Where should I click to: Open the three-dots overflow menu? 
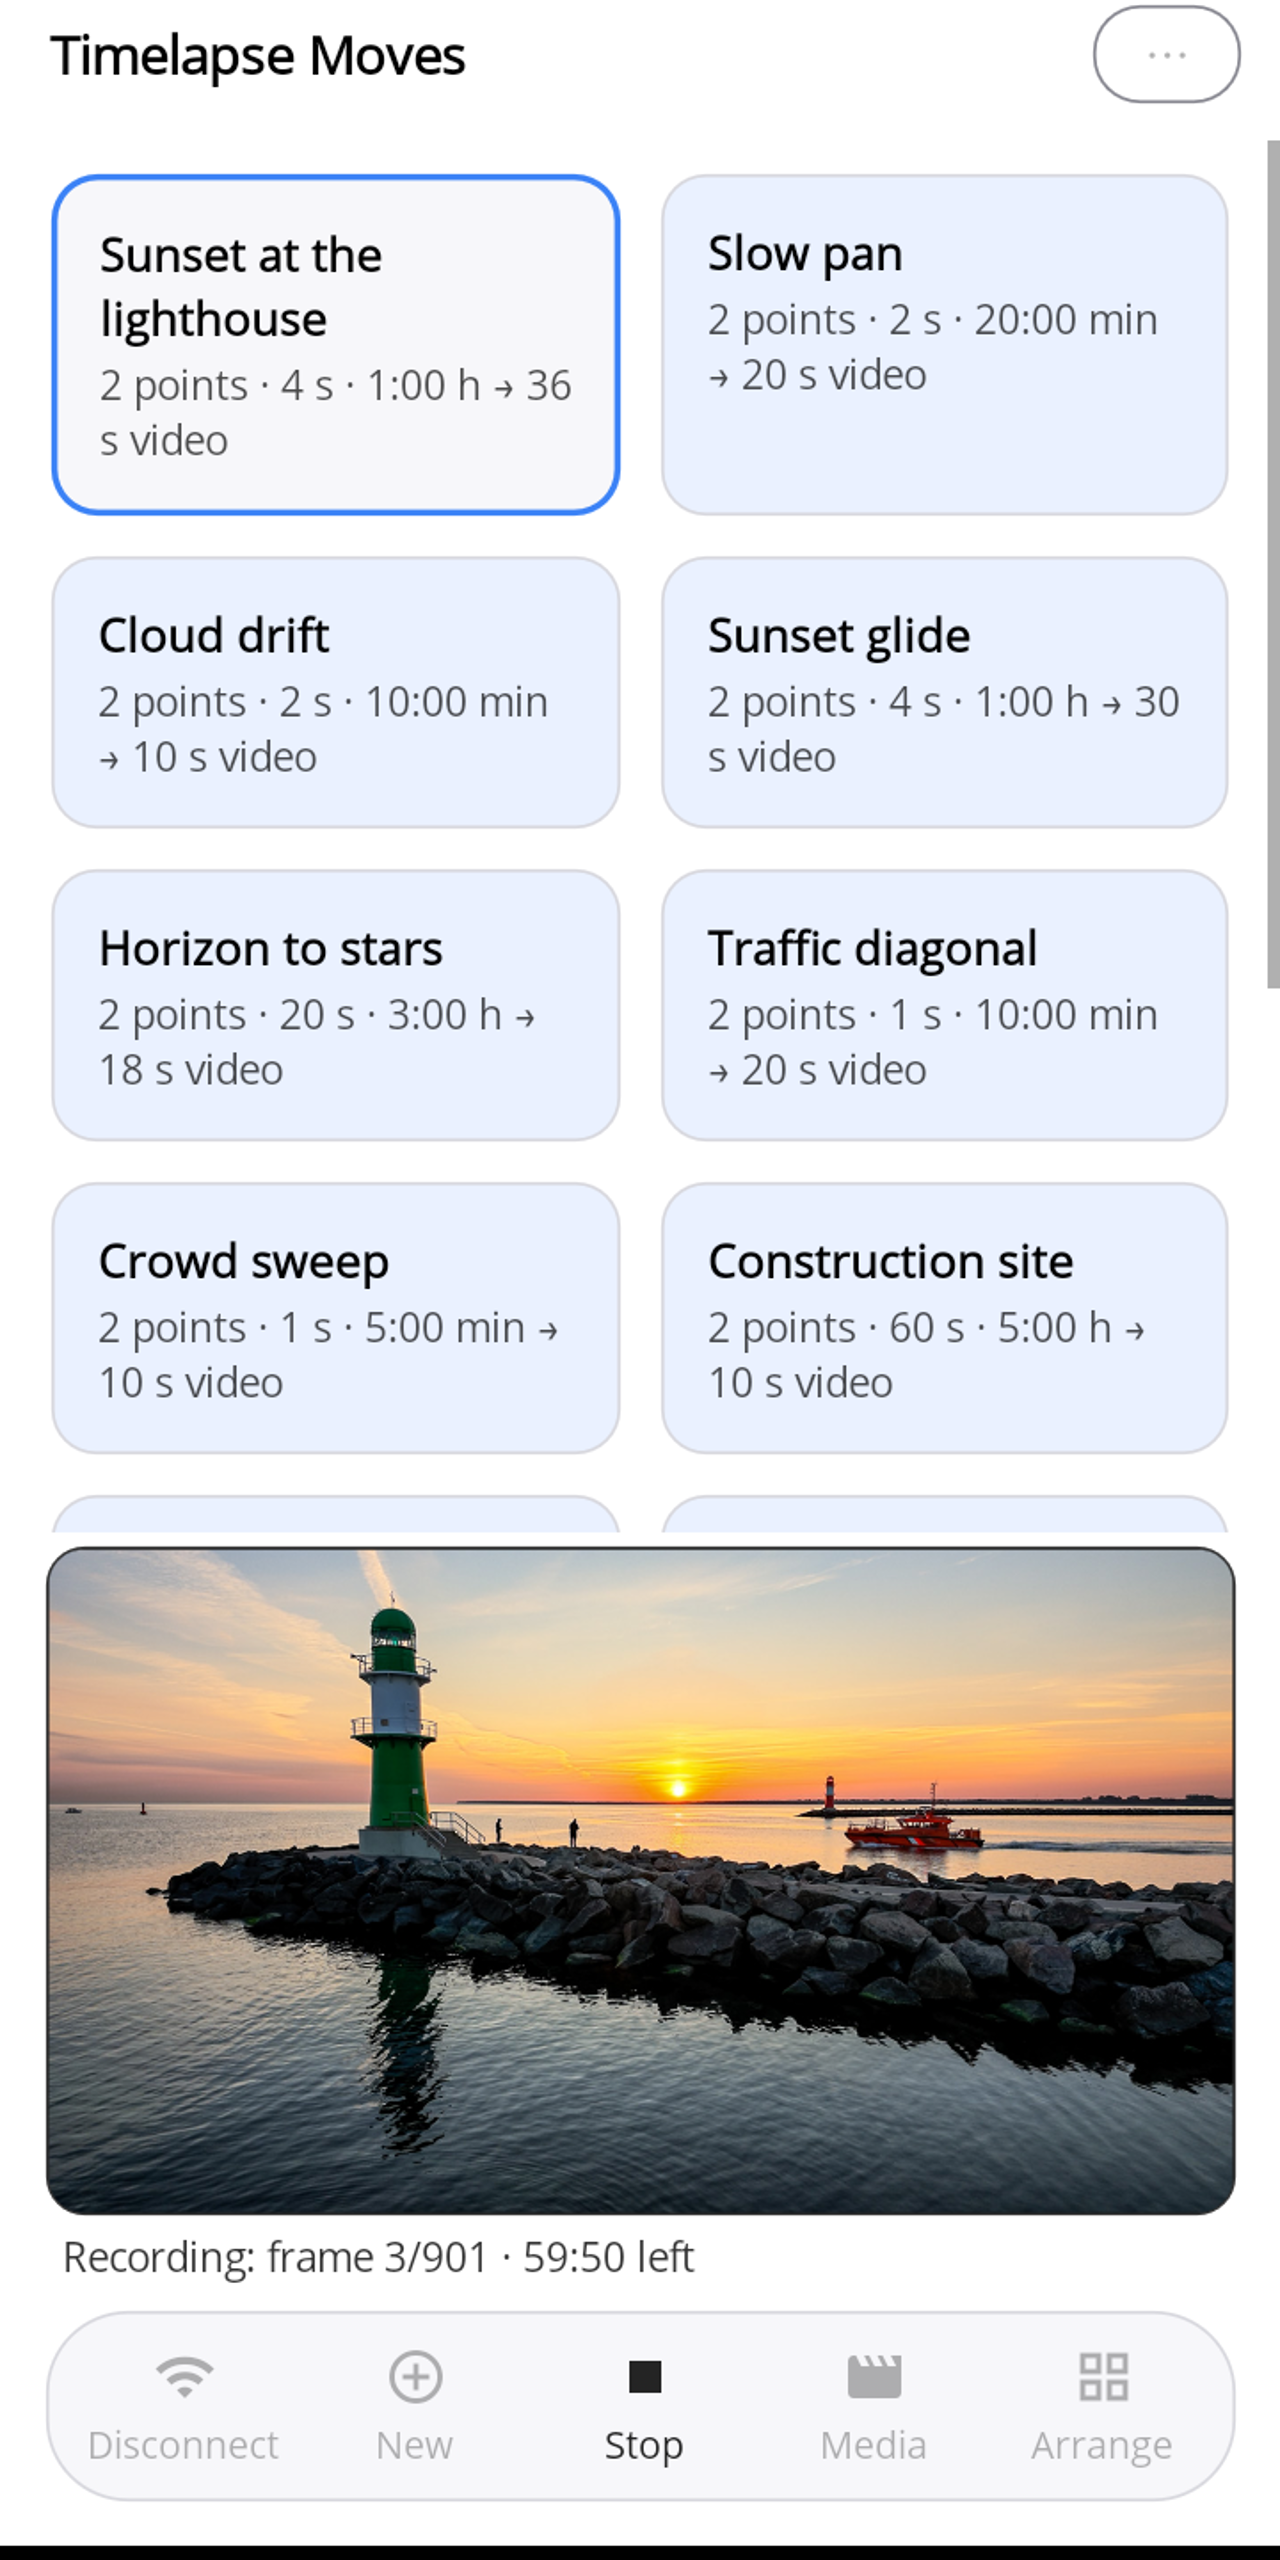tap(1166, 54)
